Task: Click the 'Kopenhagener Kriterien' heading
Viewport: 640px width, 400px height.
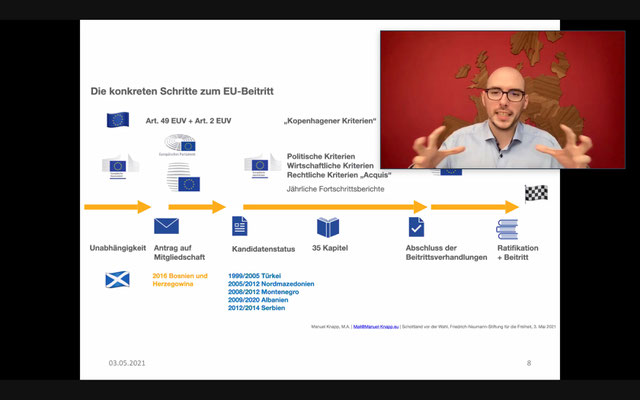Action: [330, 121]
